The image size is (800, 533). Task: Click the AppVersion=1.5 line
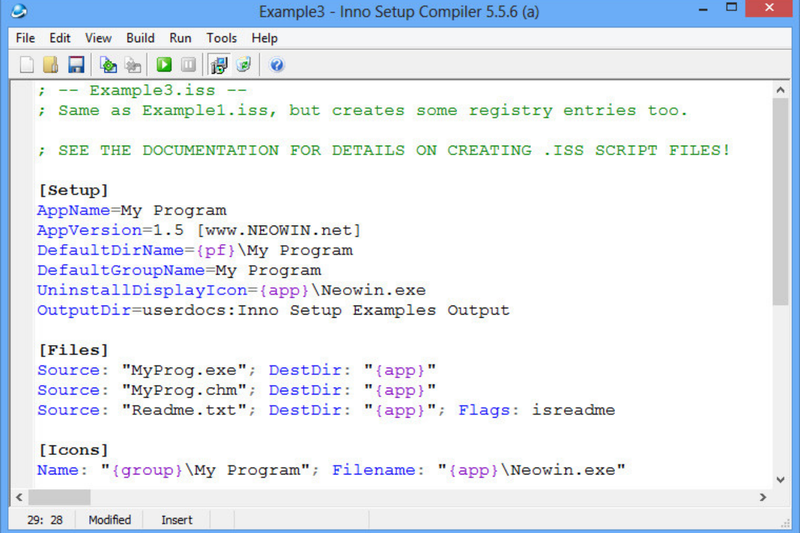pyautogui.click(x=199, y=230)
